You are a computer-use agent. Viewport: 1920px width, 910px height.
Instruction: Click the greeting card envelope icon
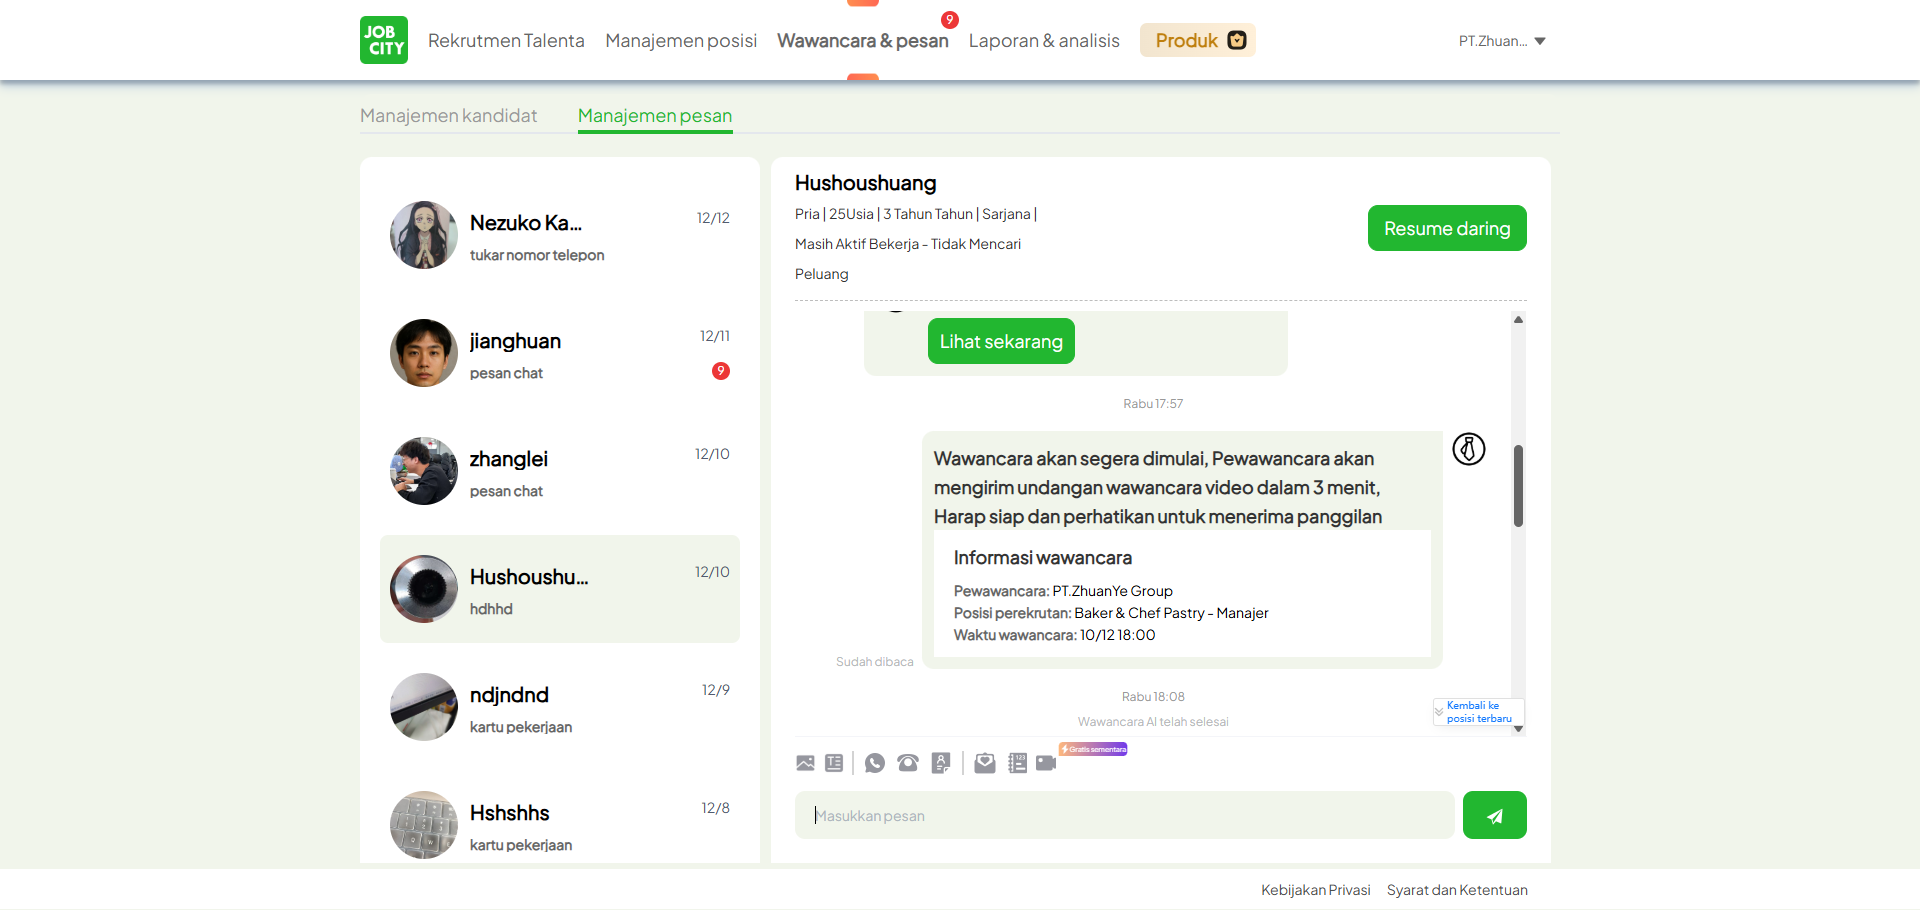(x=984, y=763)
